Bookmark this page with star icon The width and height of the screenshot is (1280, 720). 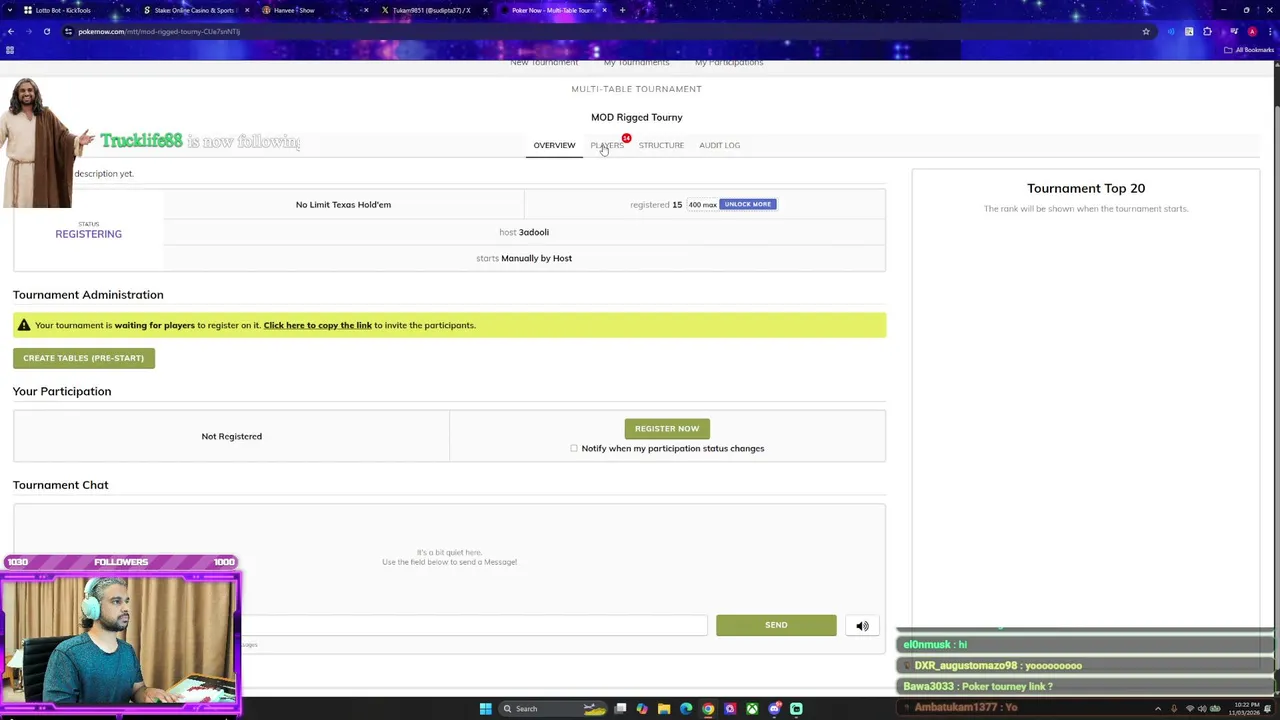point(1146,31)
